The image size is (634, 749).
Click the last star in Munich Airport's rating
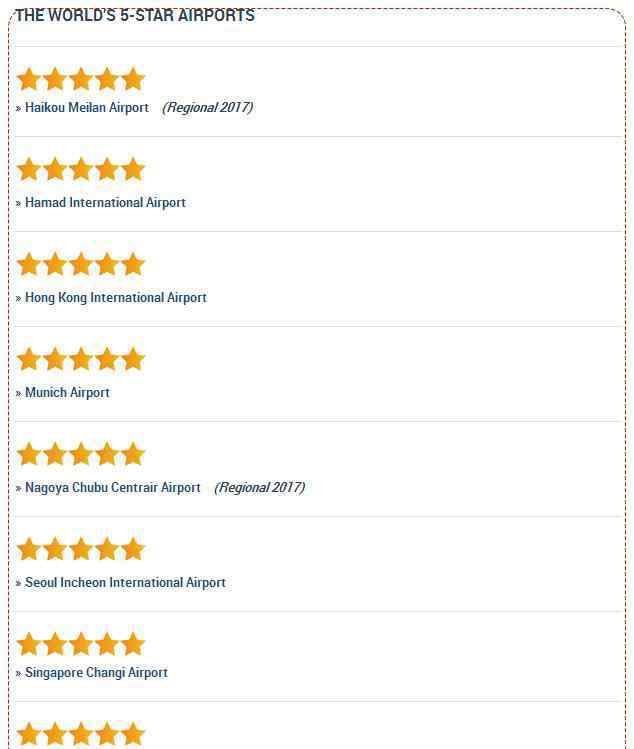(x=133, y=359)
